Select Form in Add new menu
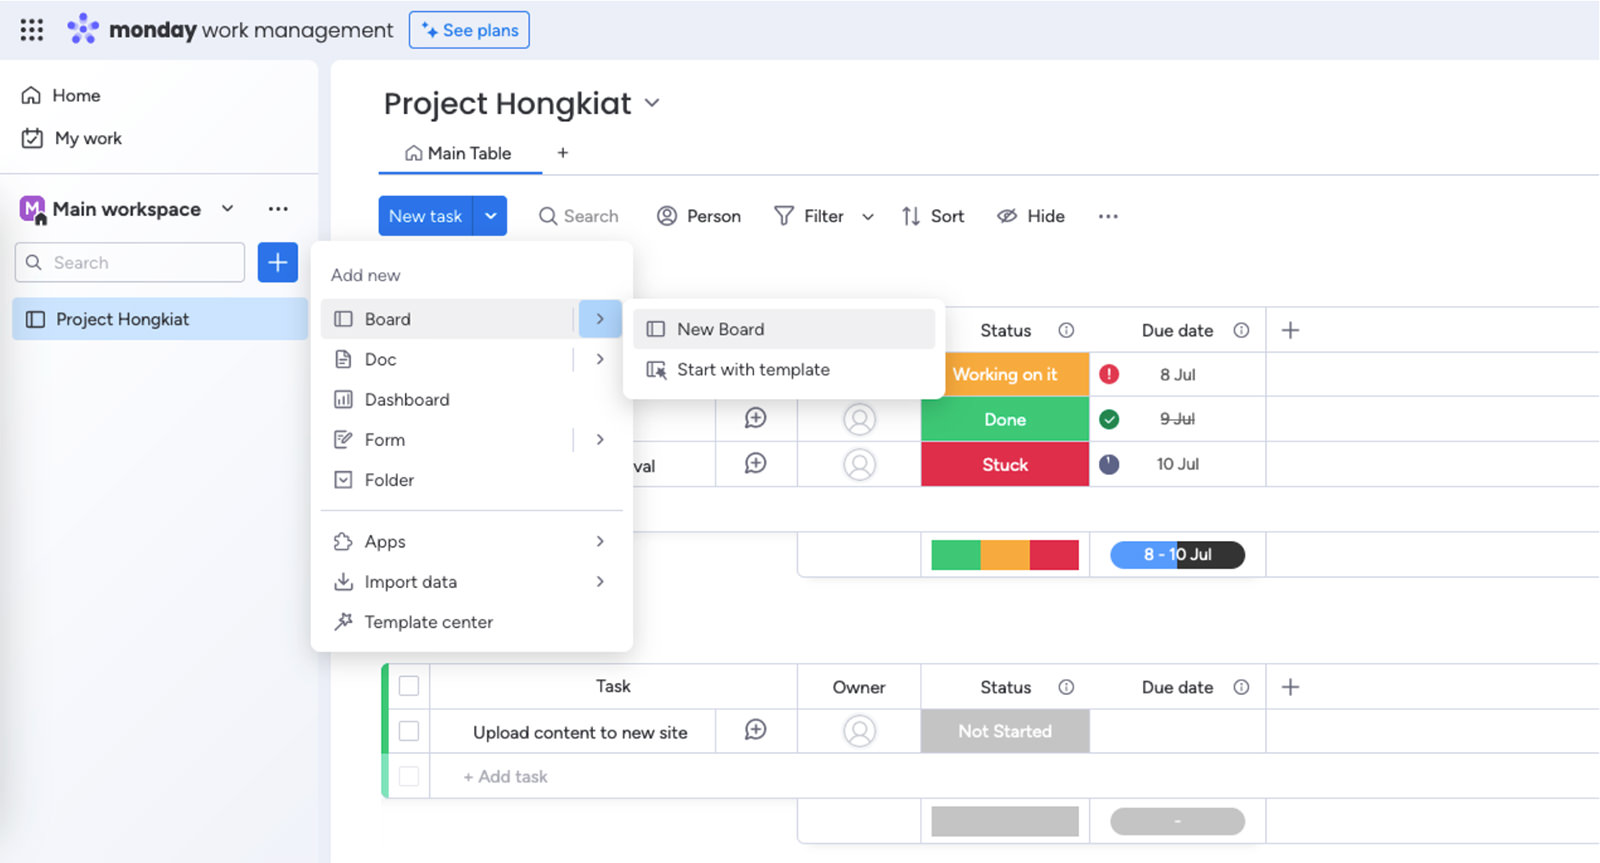 coord(448,439)
